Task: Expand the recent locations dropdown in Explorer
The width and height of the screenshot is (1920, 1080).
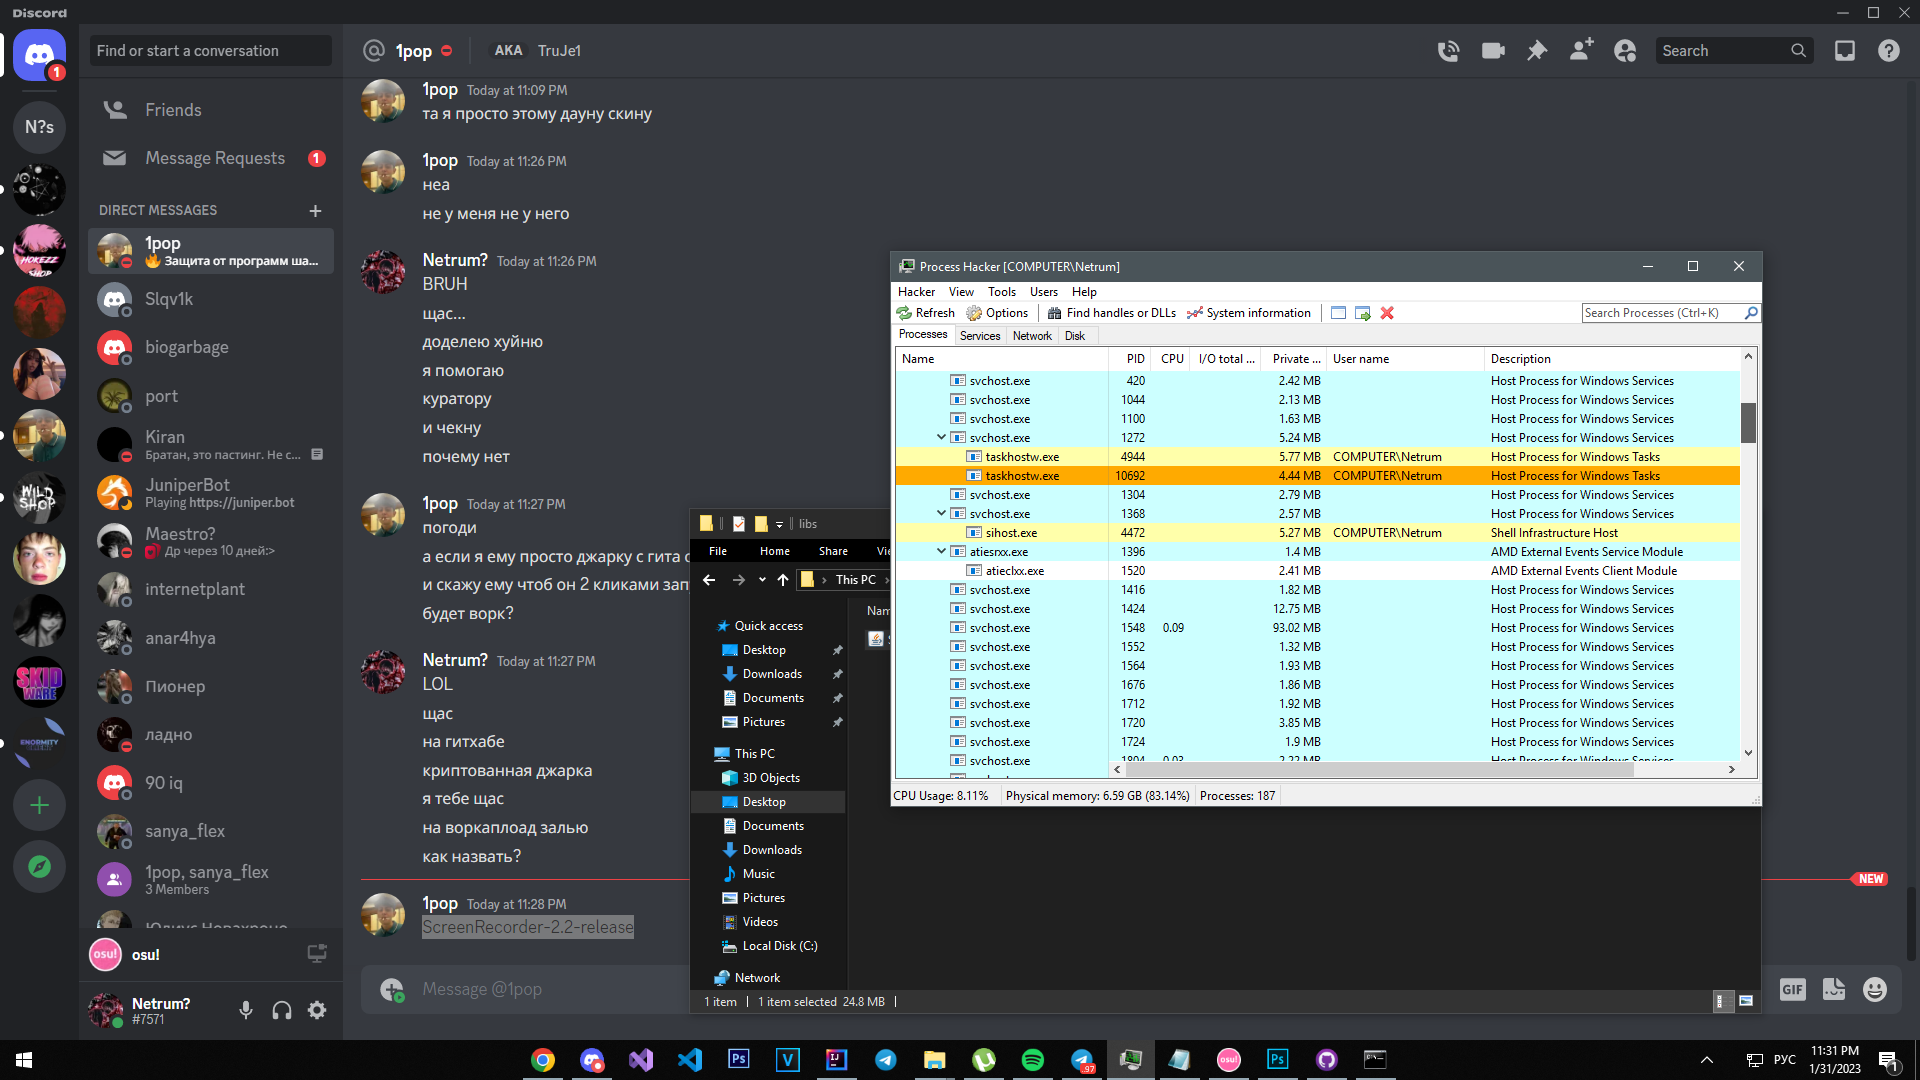Action: [x=762, y=580]
